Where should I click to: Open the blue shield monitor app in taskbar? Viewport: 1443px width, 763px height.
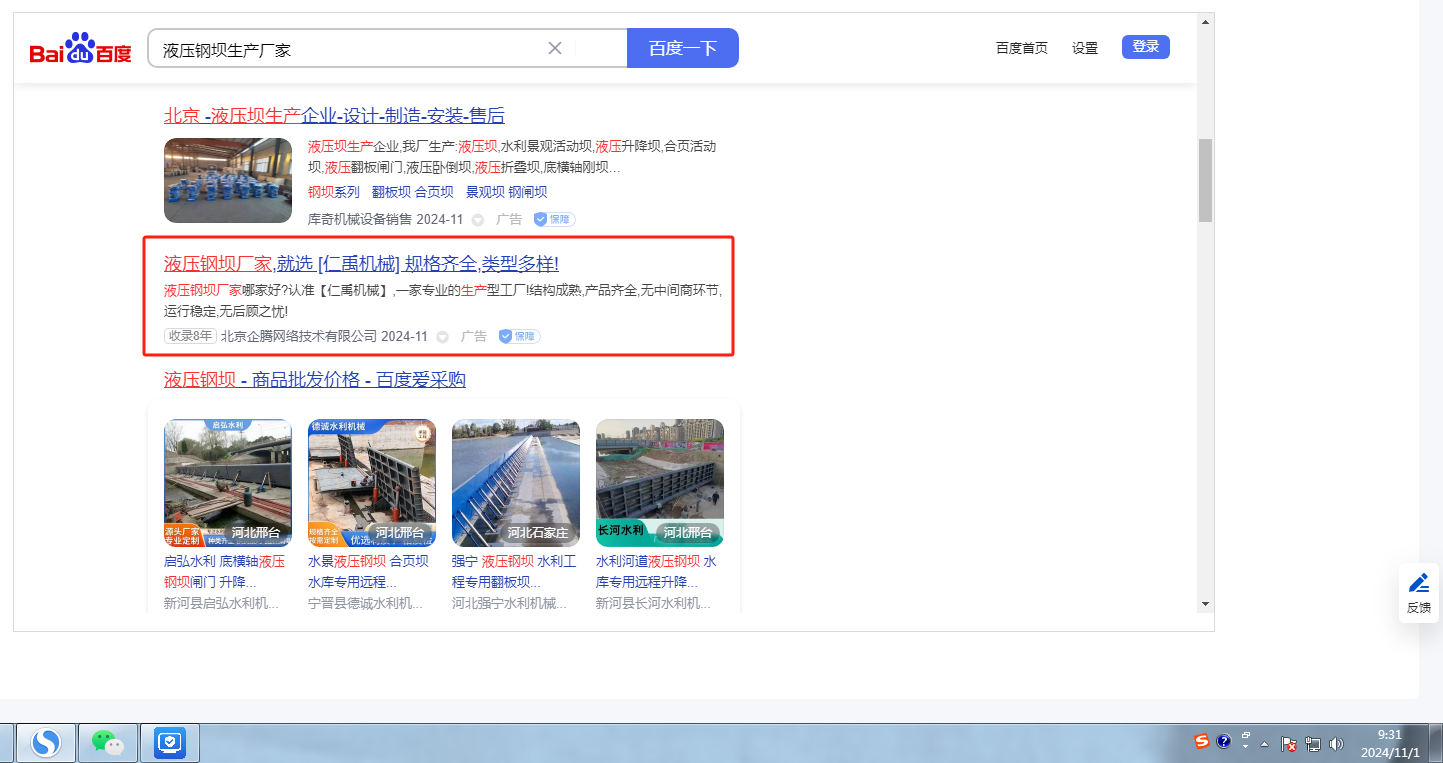[x=170, y=742]
